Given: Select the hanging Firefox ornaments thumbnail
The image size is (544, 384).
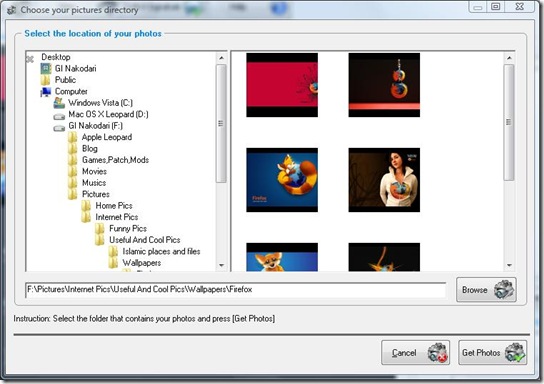Looking at the screenshot, I should 384,85.
